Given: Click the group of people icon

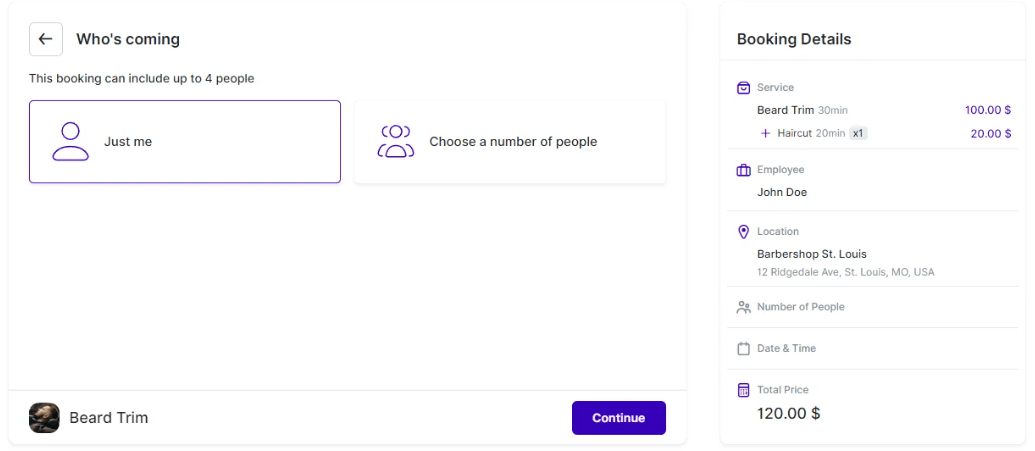Looking at the screenshot, I should 395,141.
